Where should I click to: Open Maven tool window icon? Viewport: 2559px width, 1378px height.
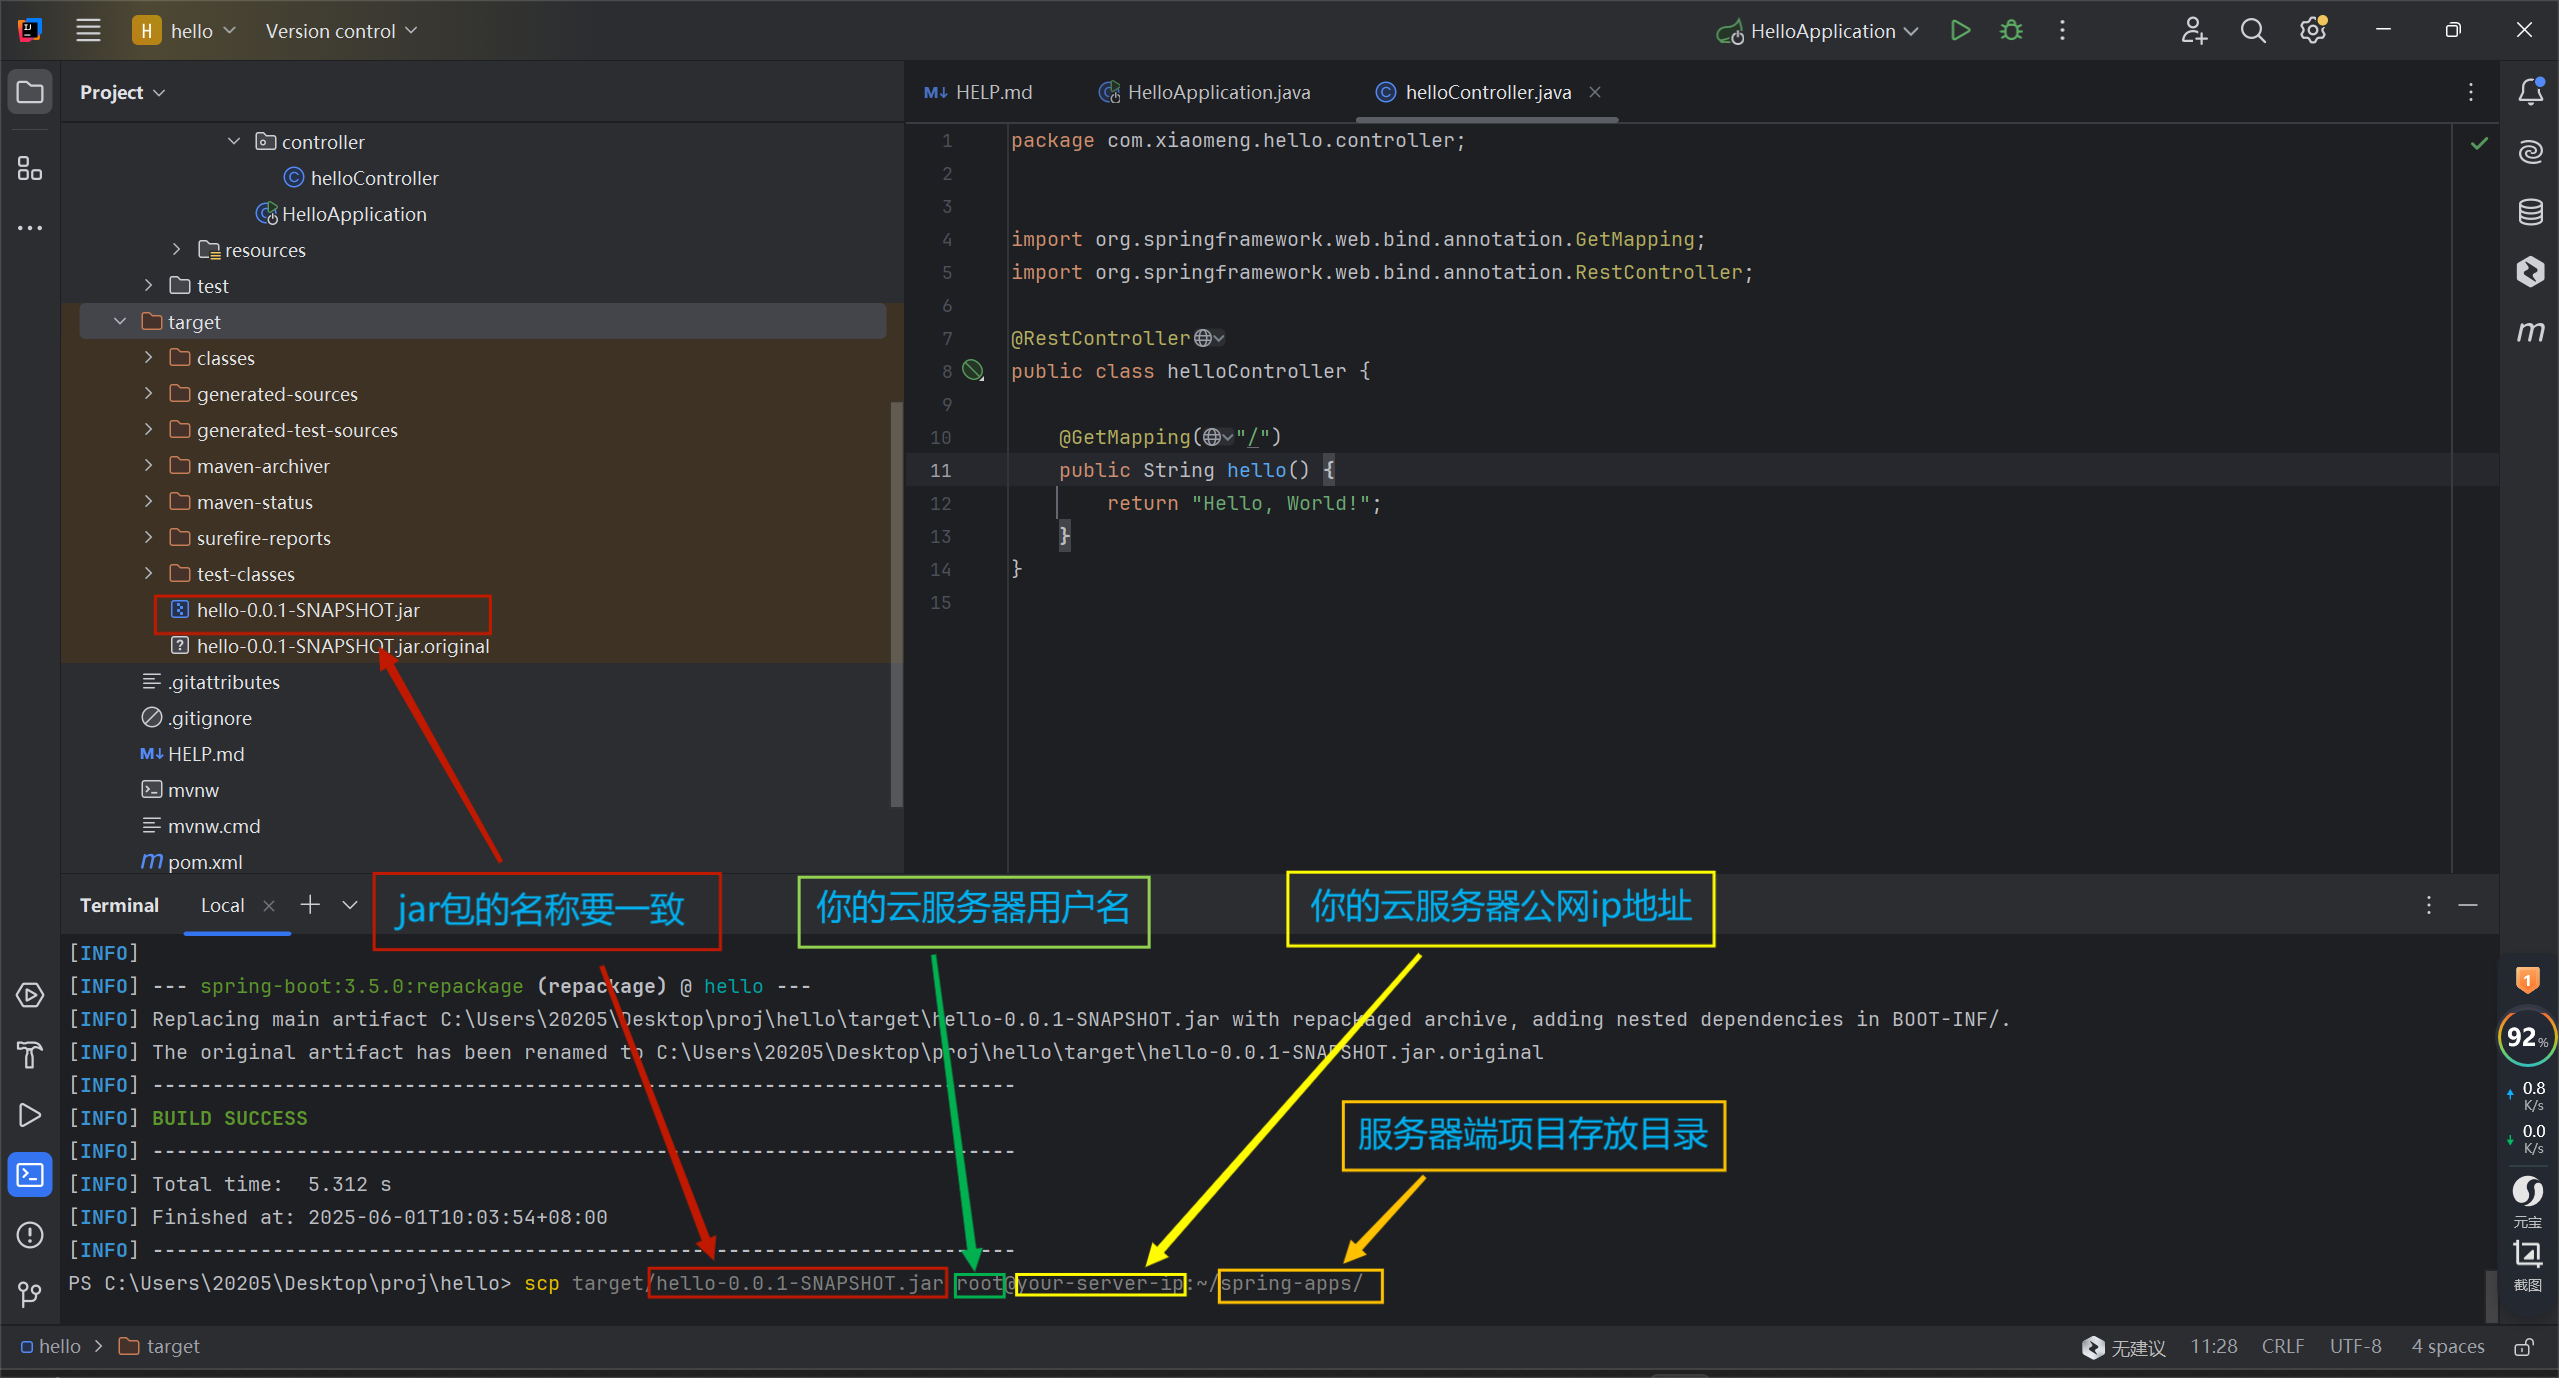pos(2530,332)
